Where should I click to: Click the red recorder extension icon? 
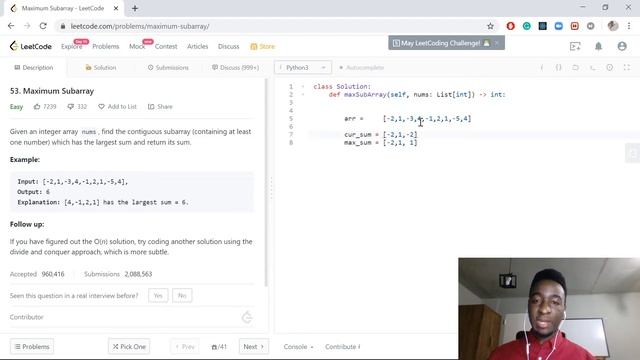pos(575,26)
